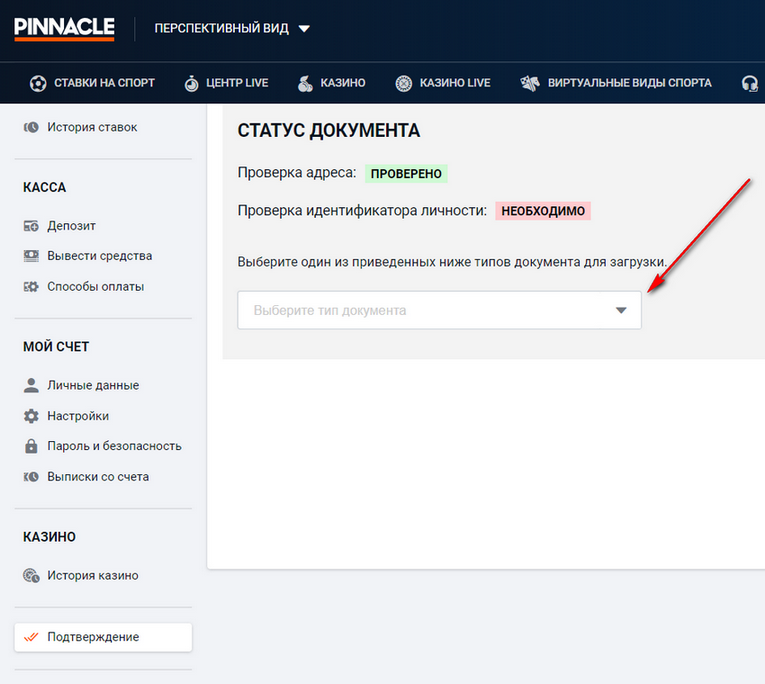The height and width of the screenshot is (684, 765).
Task: Click the Pinnacle logo
Action: [64, 29]
